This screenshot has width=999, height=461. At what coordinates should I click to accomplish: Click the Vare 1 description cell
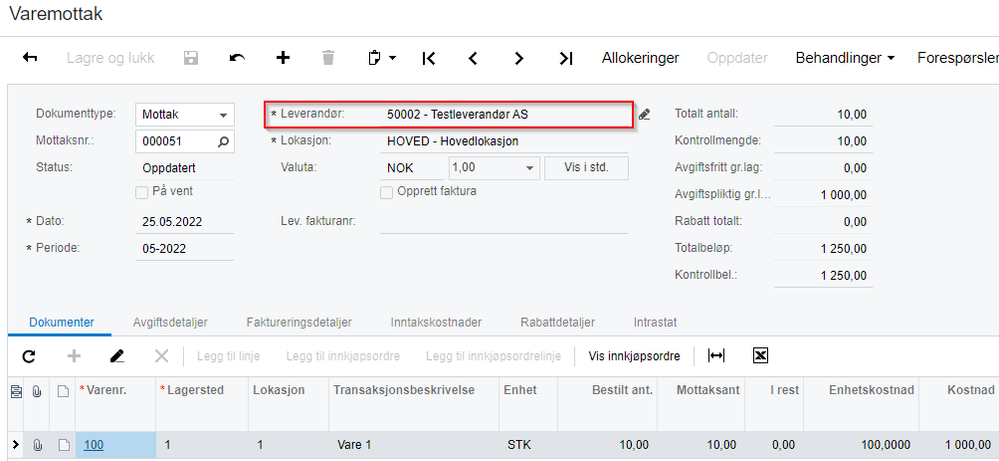point(414,445)
